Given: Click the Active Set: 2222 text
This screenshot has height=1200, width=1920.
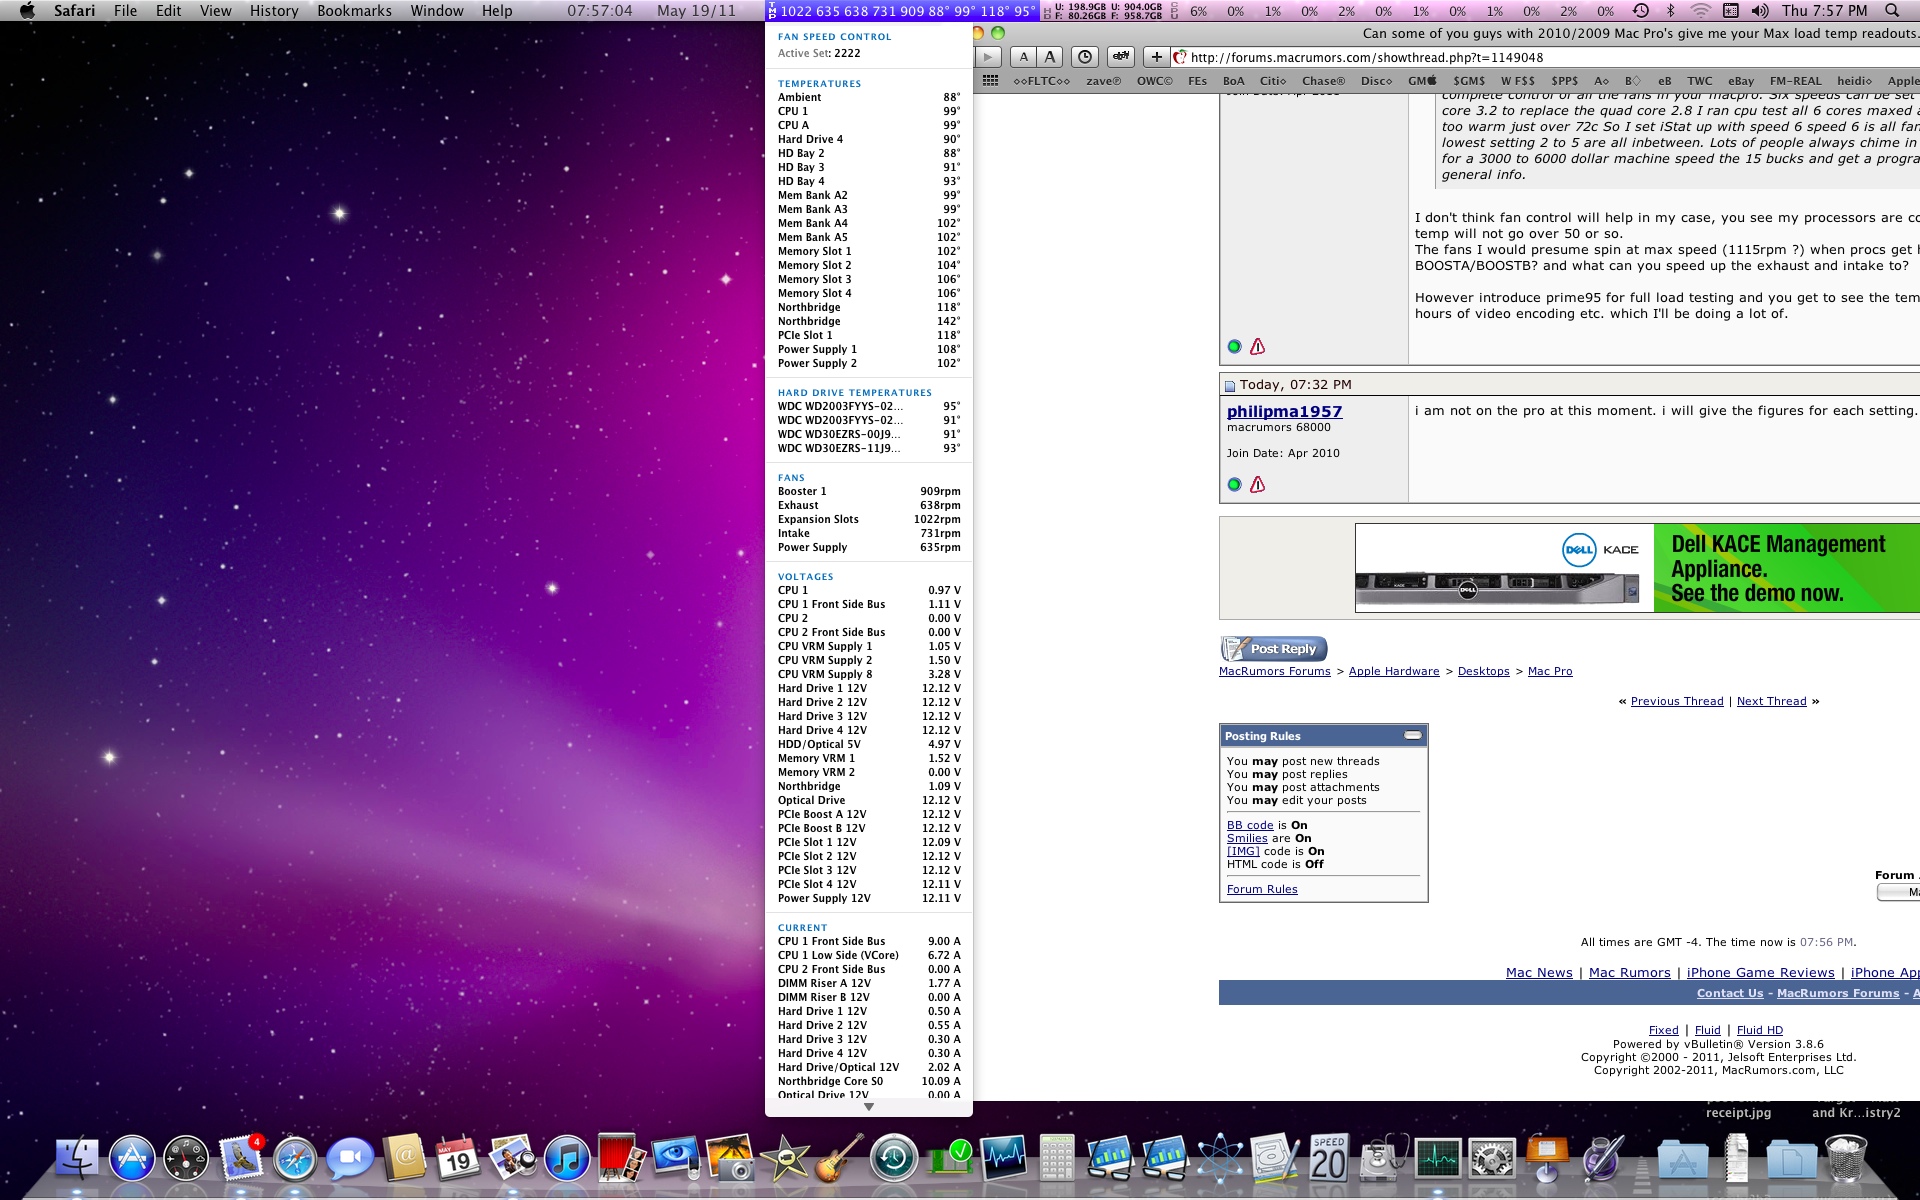Looking at the screenshot, I should click(x=819, y=54).
